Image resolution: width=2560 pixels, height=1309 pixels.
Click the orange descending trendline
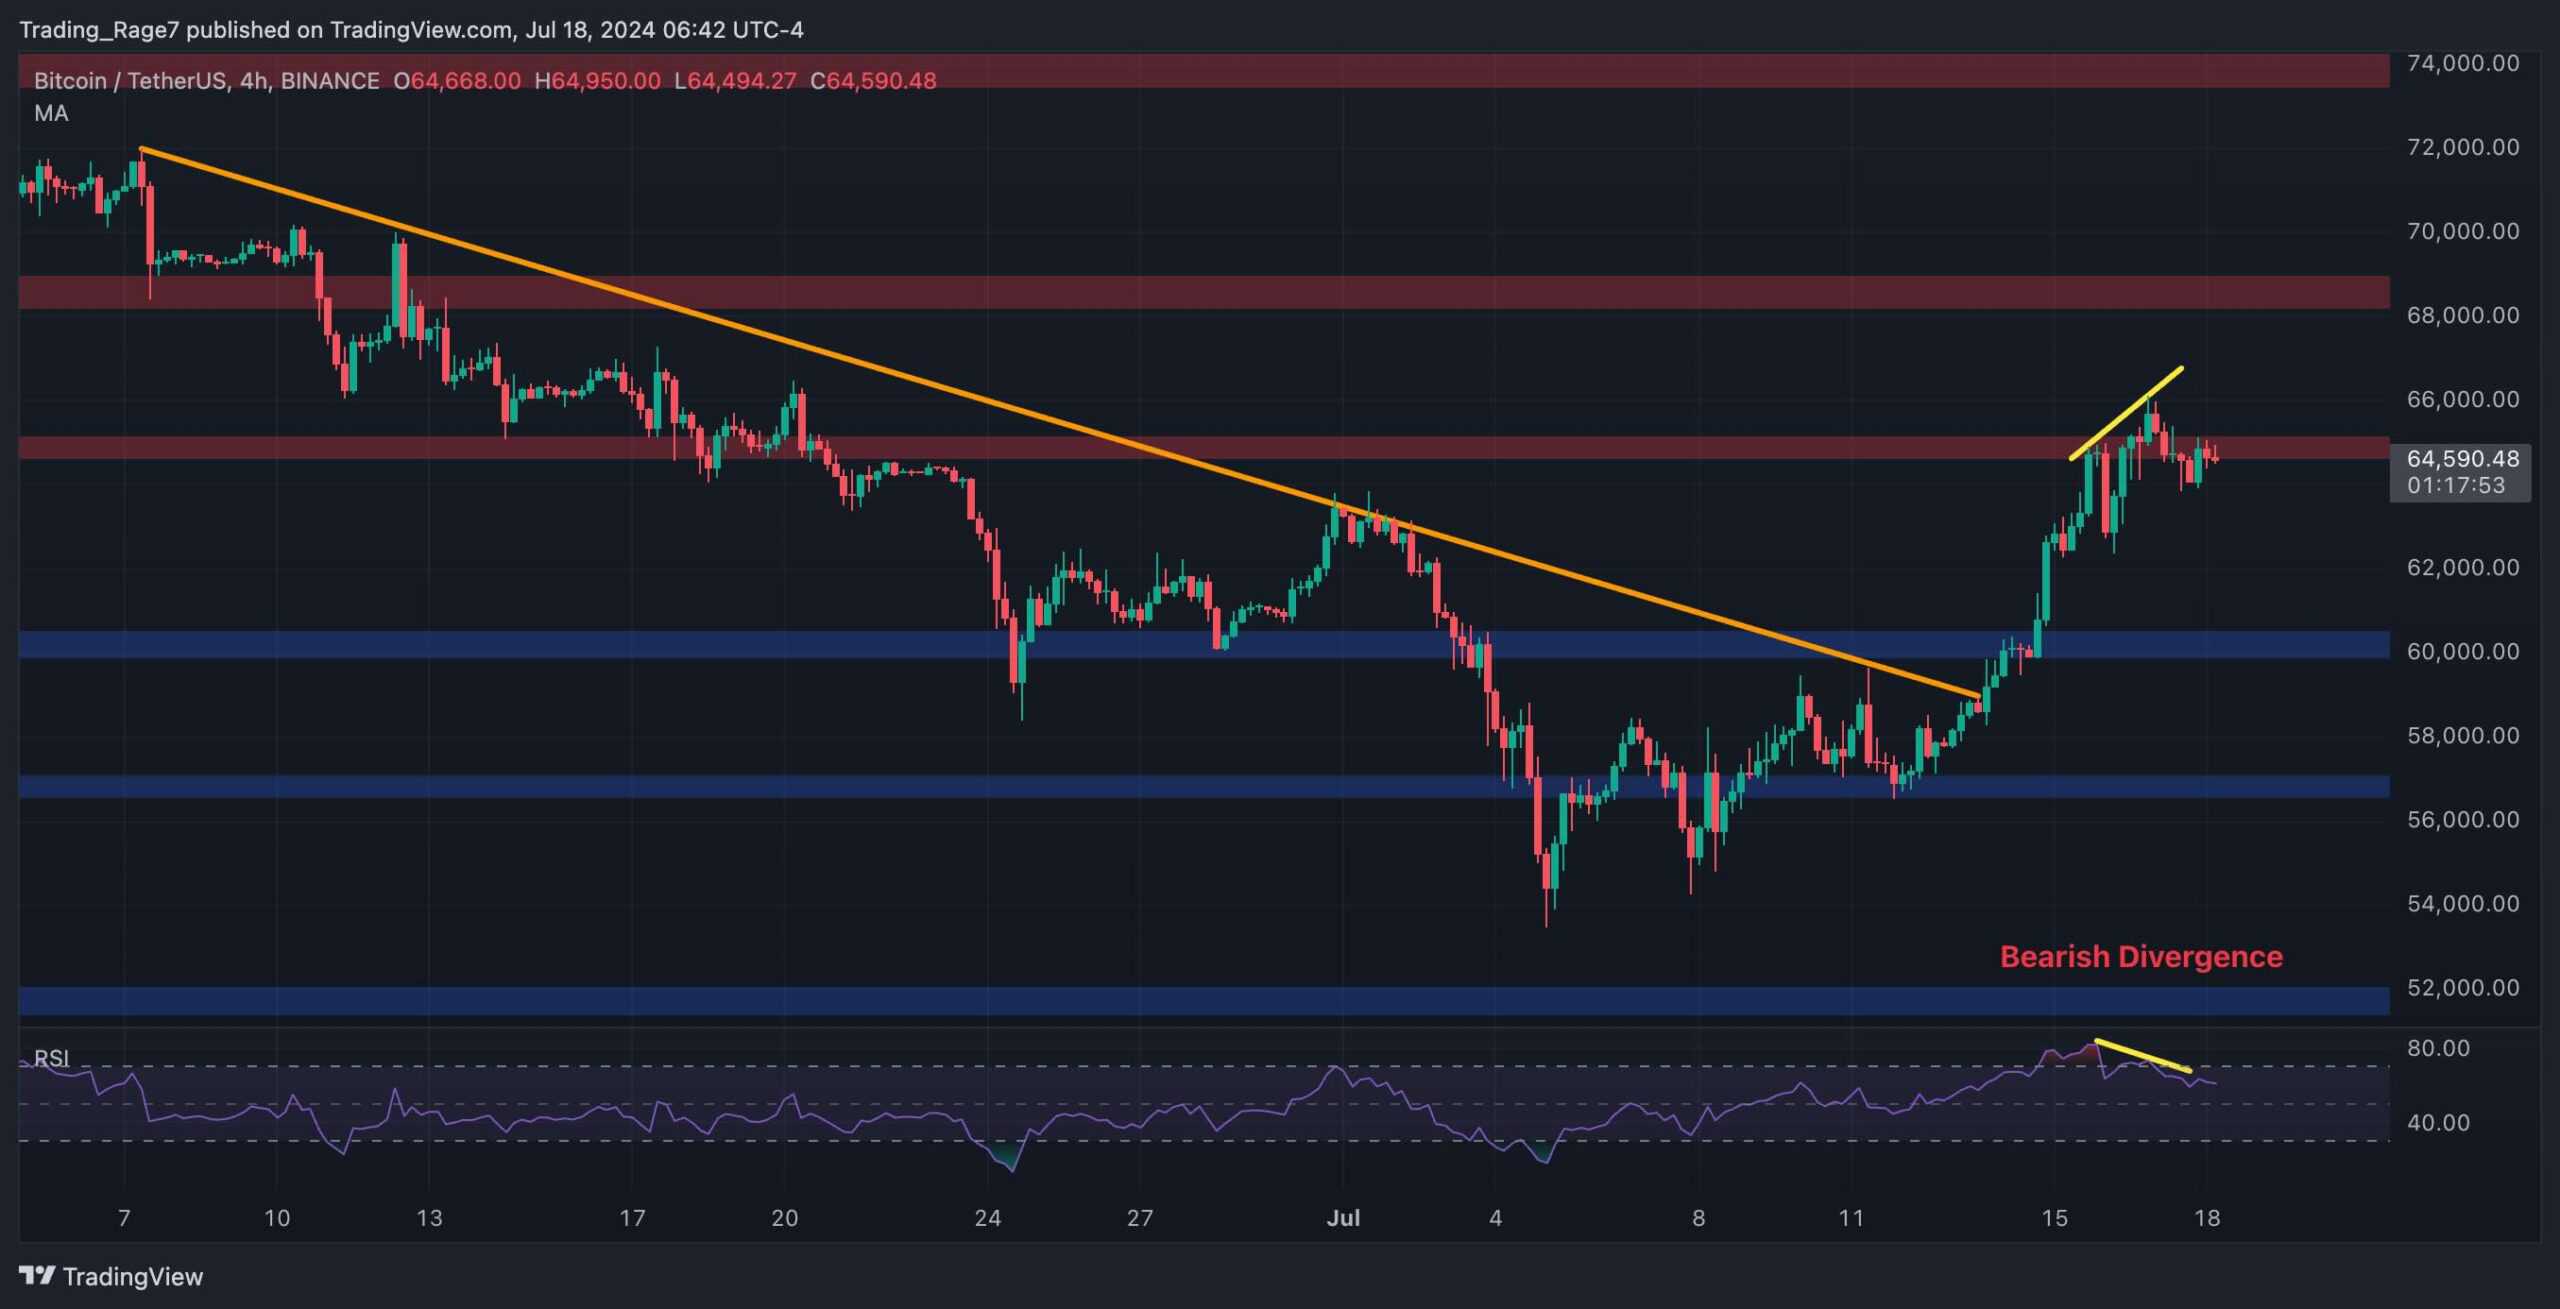point(1000,405)
